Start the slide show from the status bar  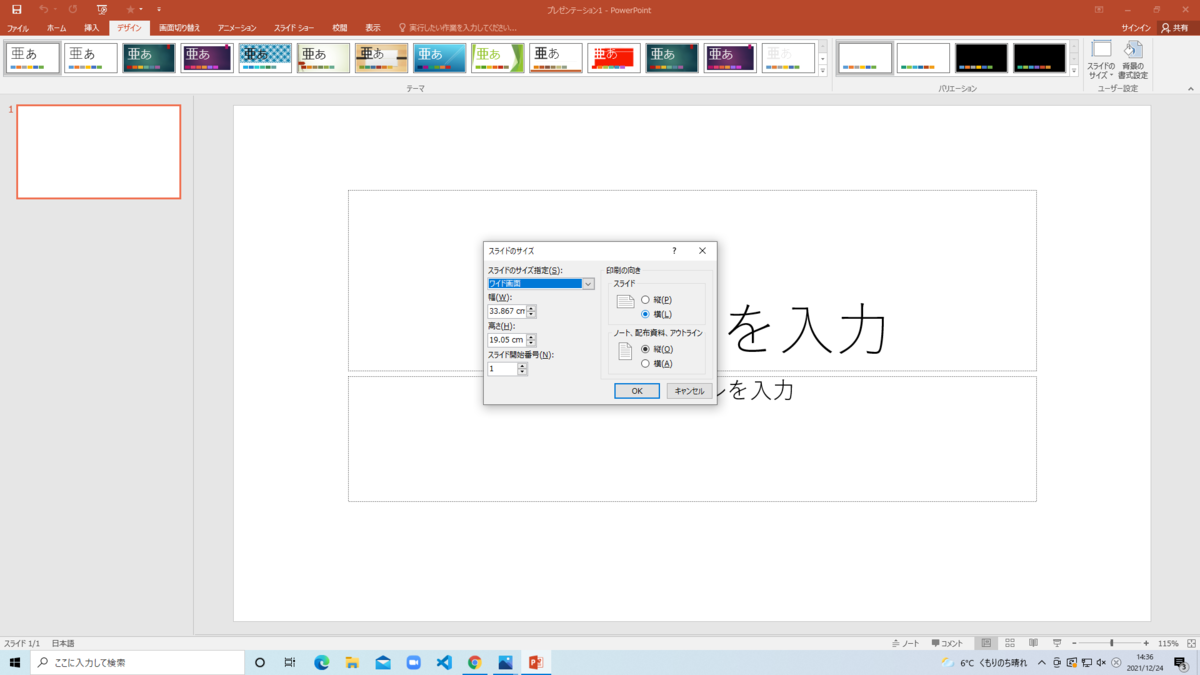[x=1058, y=643]
